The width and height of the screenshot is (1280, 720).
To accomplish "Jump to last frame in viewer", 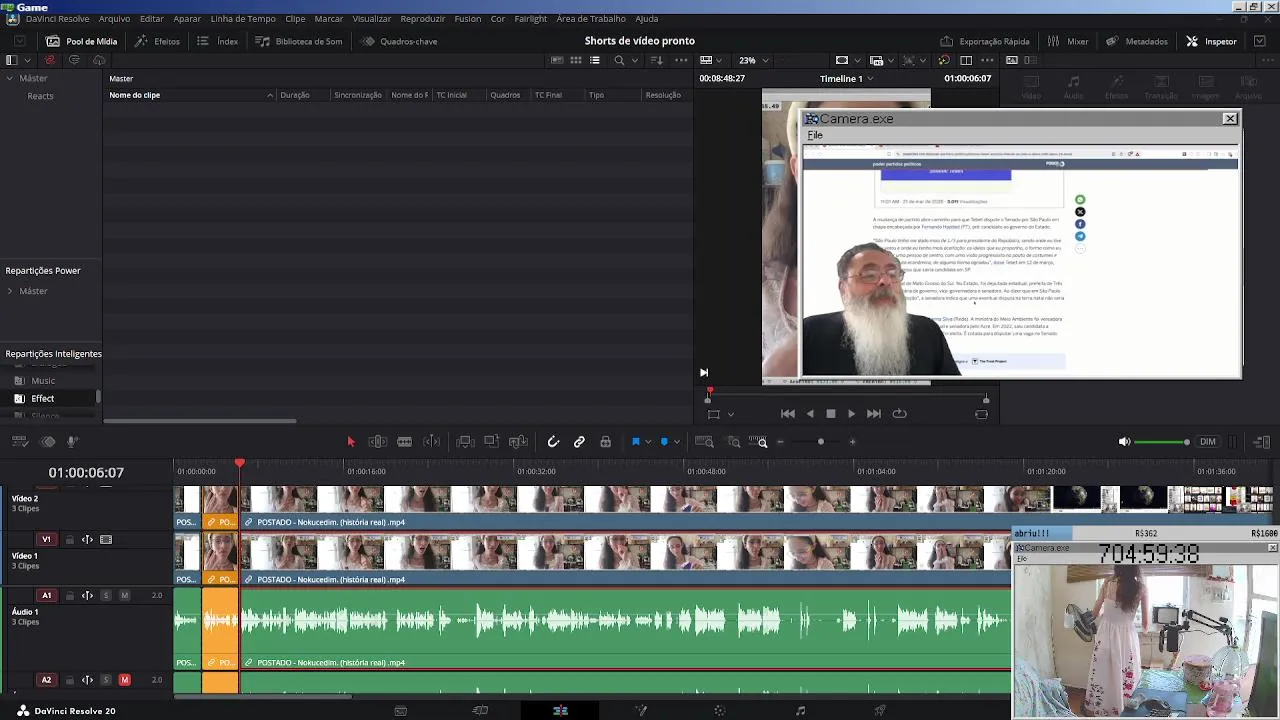I will pyautogui.click(x=874, y=414).
